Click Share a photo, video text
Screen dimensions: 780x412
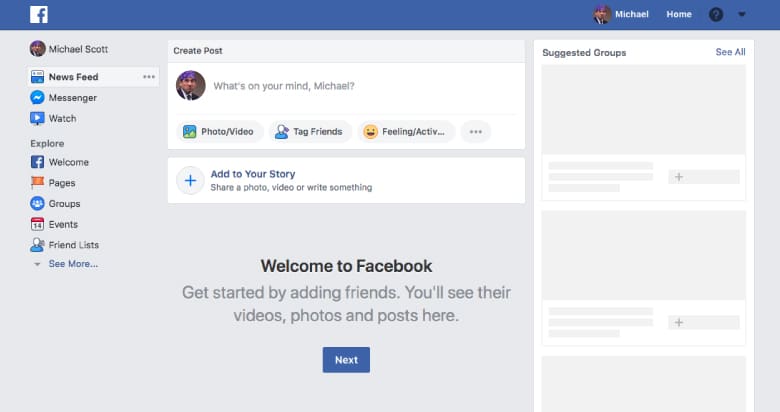pyautogui.click(x=291, y=187)
